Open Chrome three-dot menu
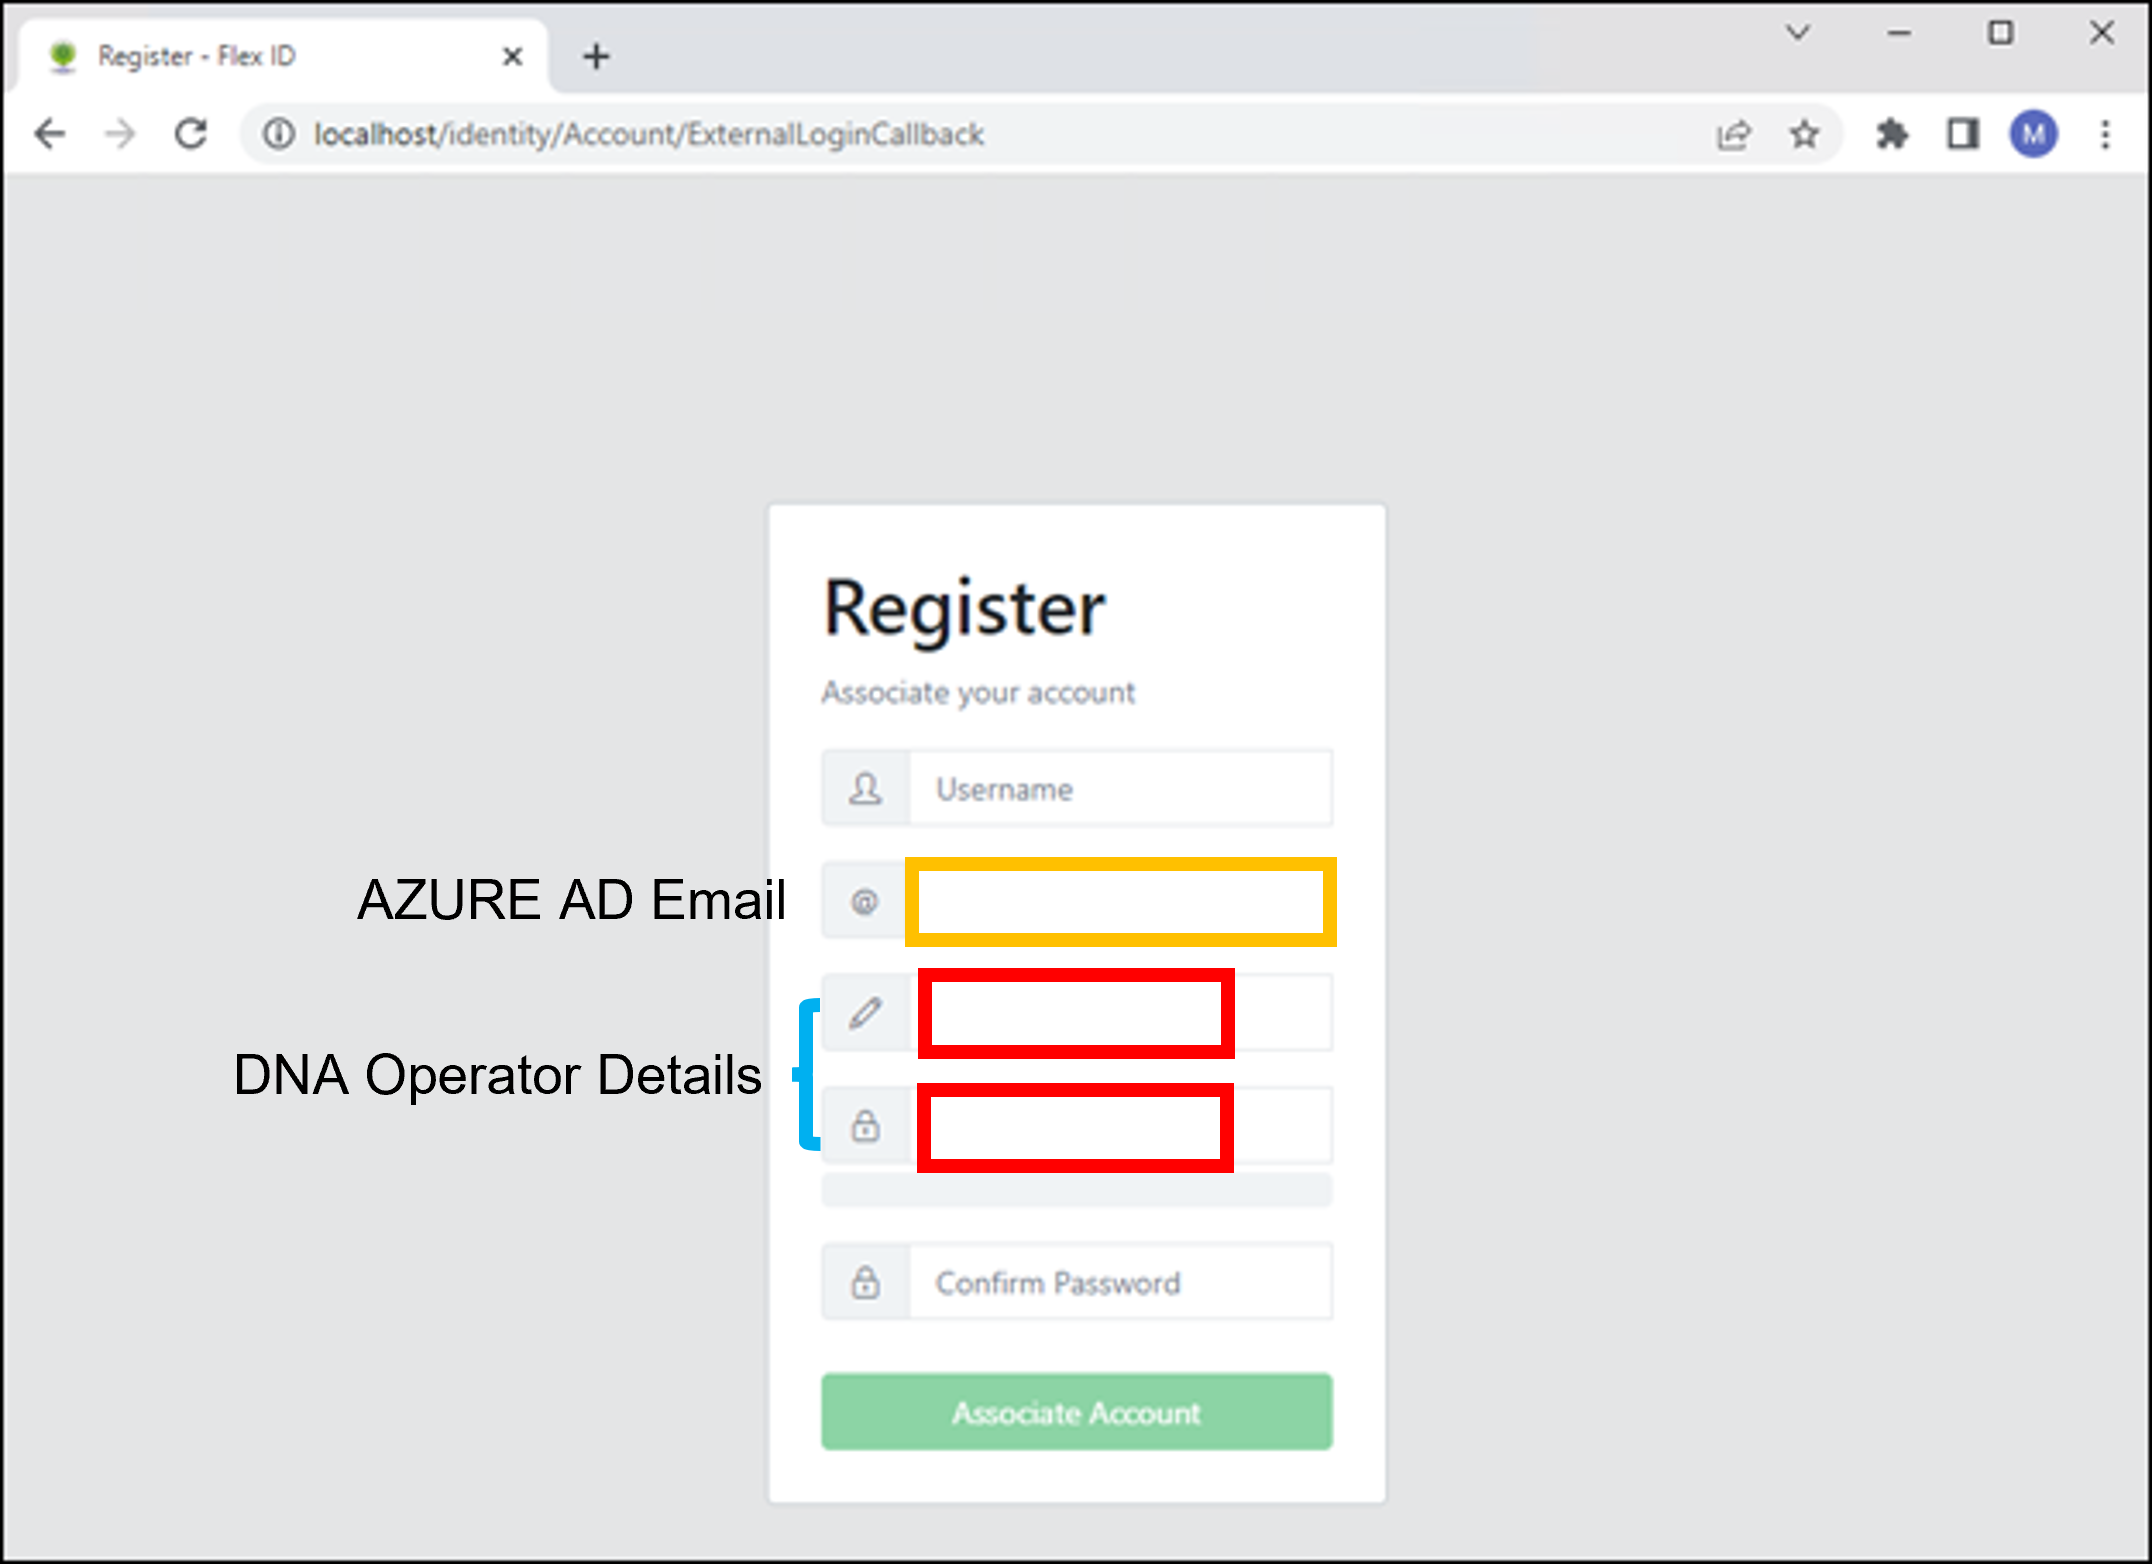 [2106, 134]
